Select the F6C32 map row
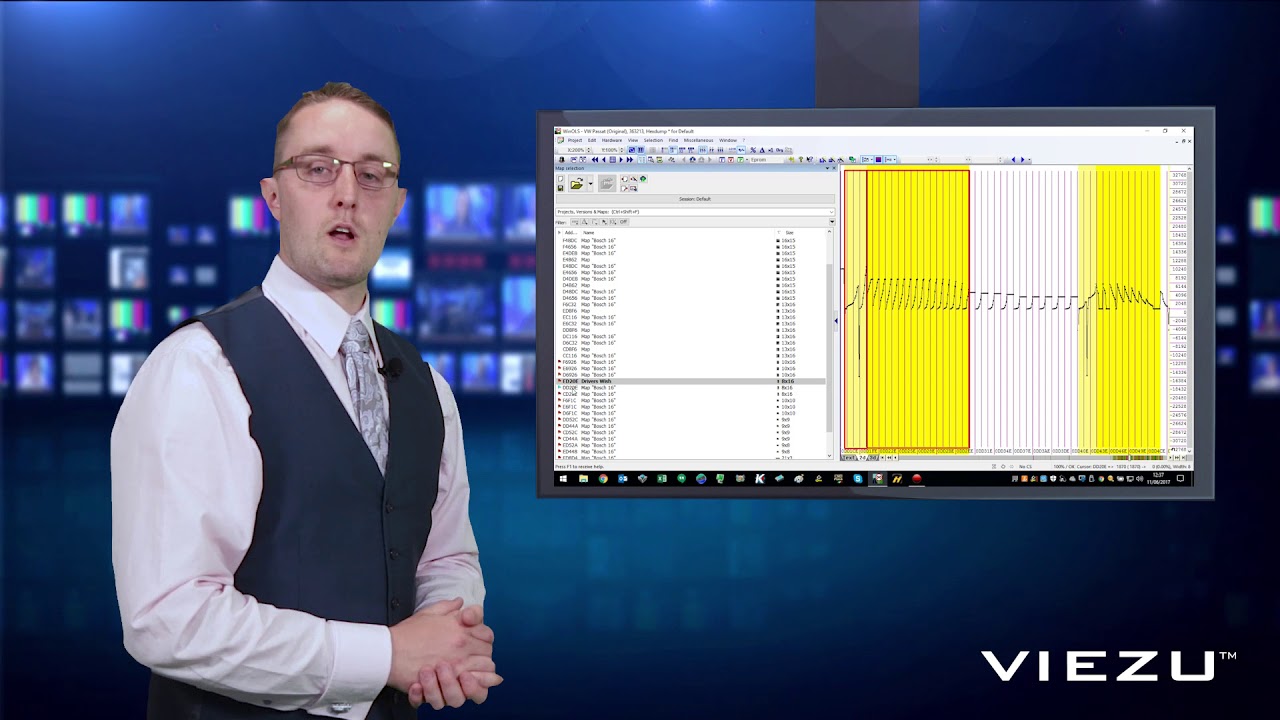The image size is (1280, 720). pos(691,304)
